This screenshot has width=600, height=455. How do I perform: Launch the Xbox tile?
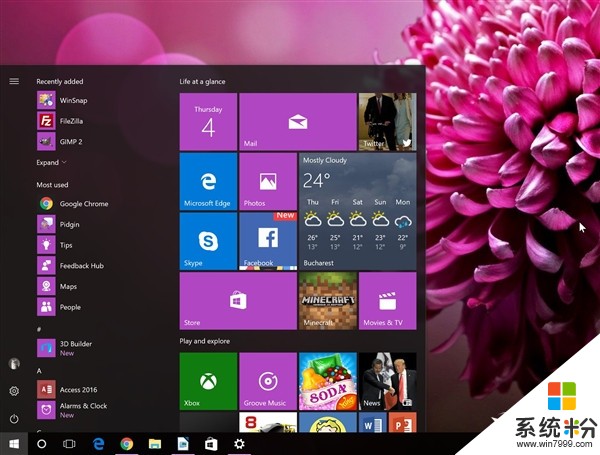tap(208, 381)
